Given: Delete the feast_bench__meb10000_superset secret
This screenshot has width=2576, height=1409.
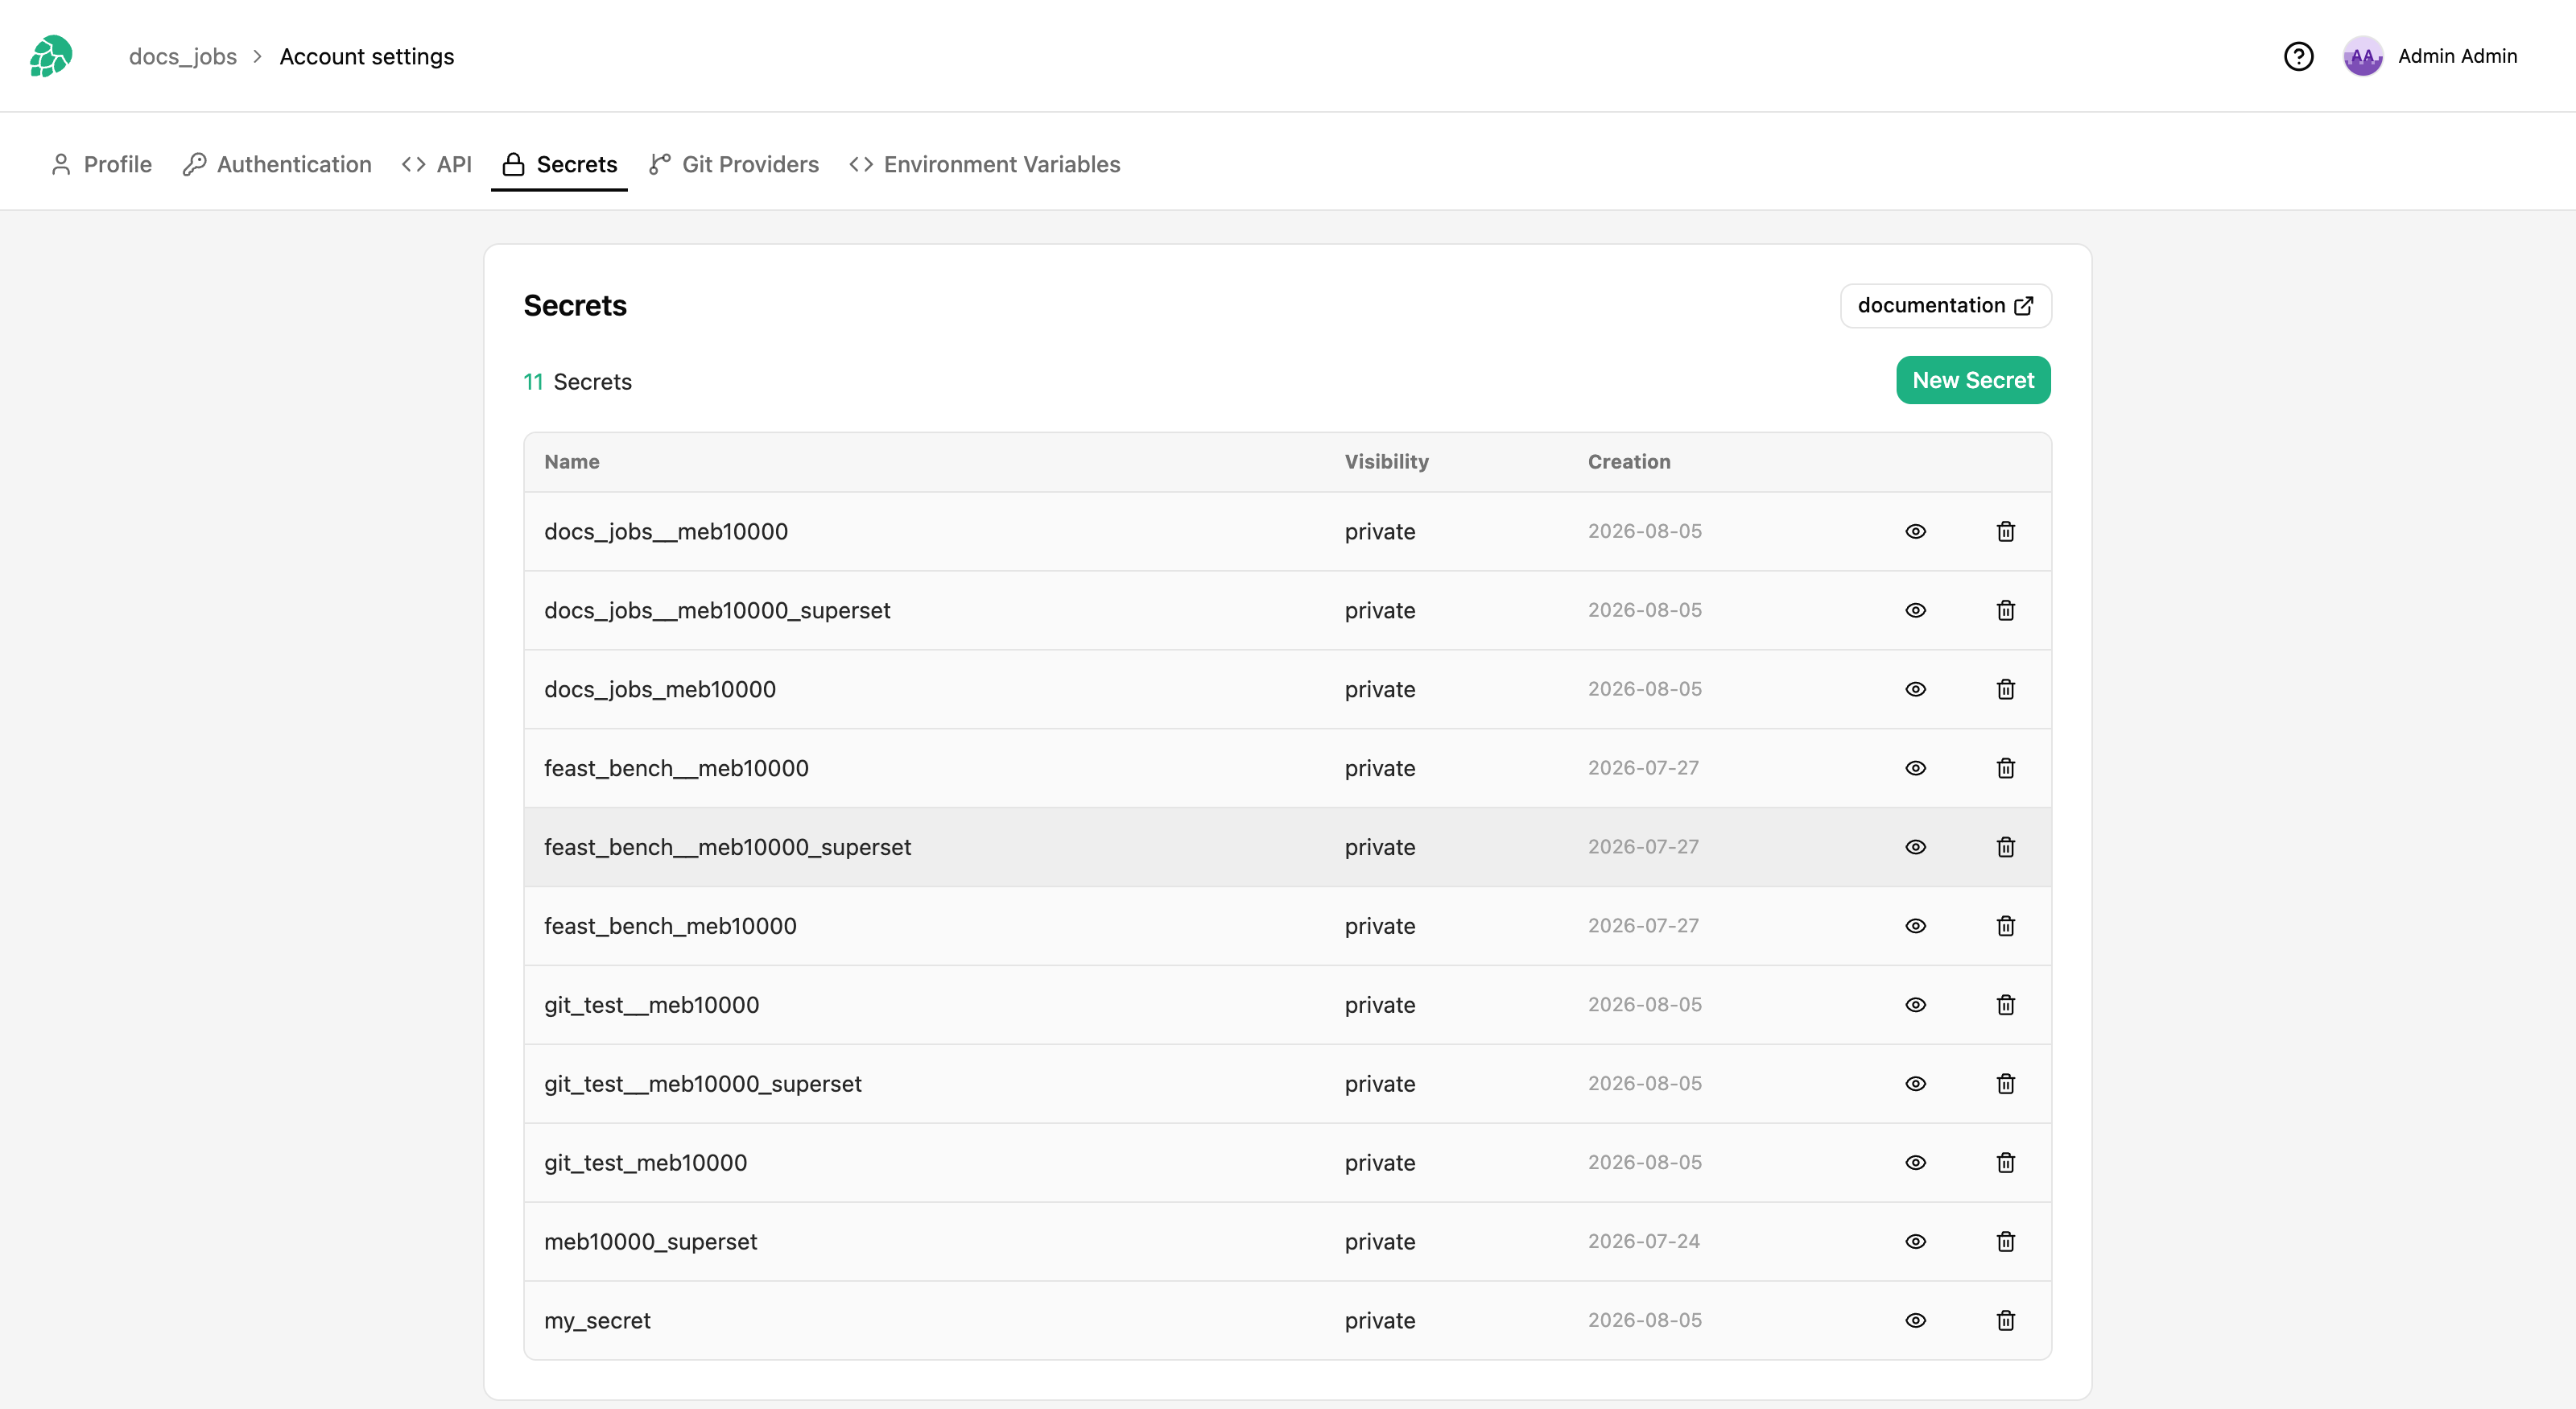Looking at the screenshot, I should (x=2006, y=847).
